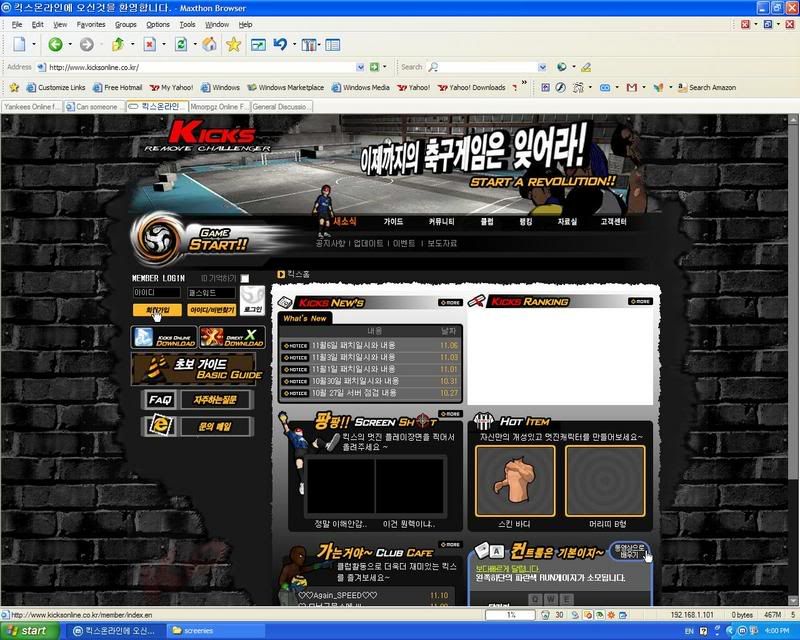Click the Windows Start button
The width and height of the screenshot is (800, 640).
click(28, 631)
